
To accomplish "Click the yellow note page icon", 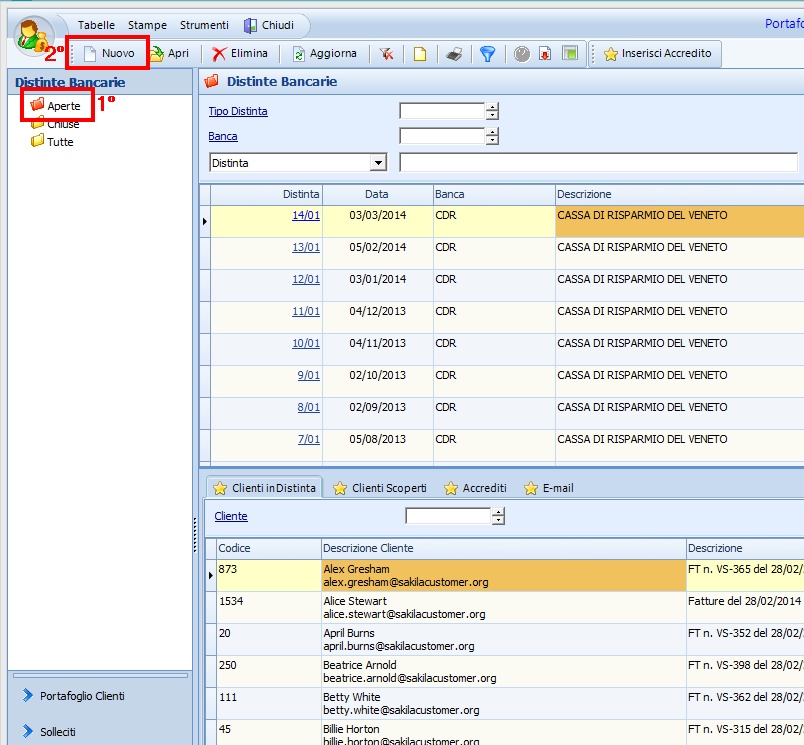I will [x=420, y=54].
